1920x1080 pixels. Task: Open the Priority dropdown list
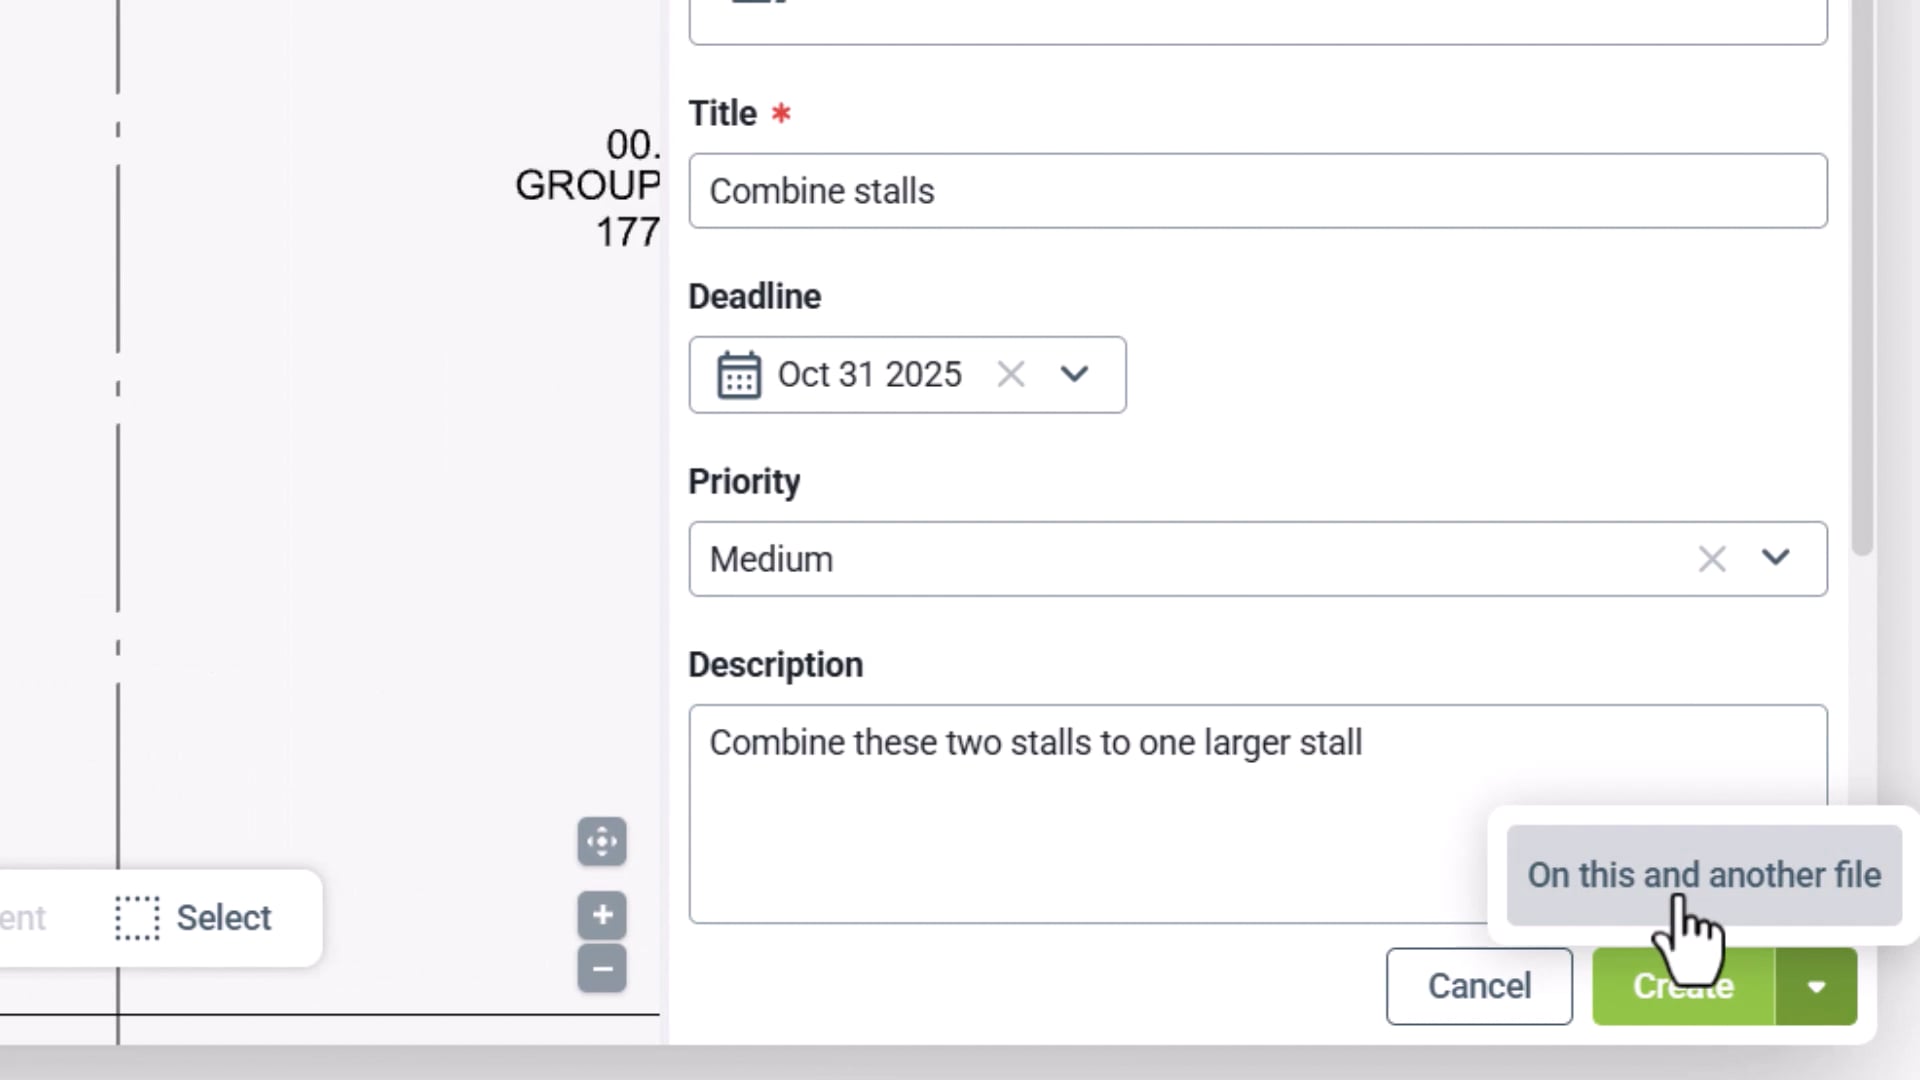1775,559
